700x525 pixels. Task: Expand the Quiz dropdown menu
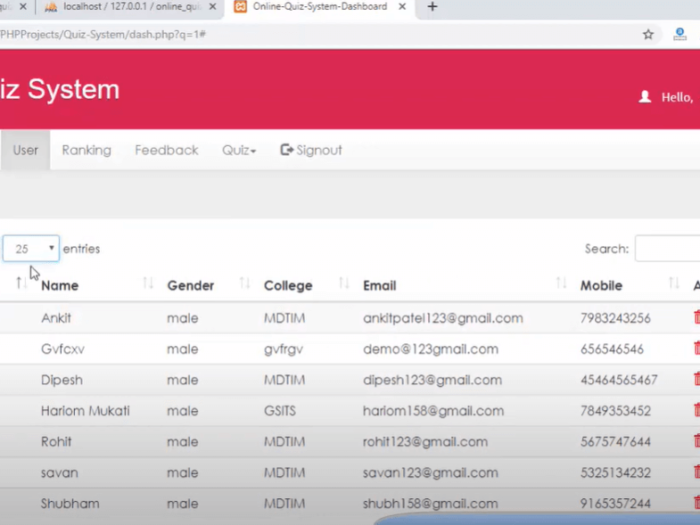pyautogui.click(x=239, y=150)
